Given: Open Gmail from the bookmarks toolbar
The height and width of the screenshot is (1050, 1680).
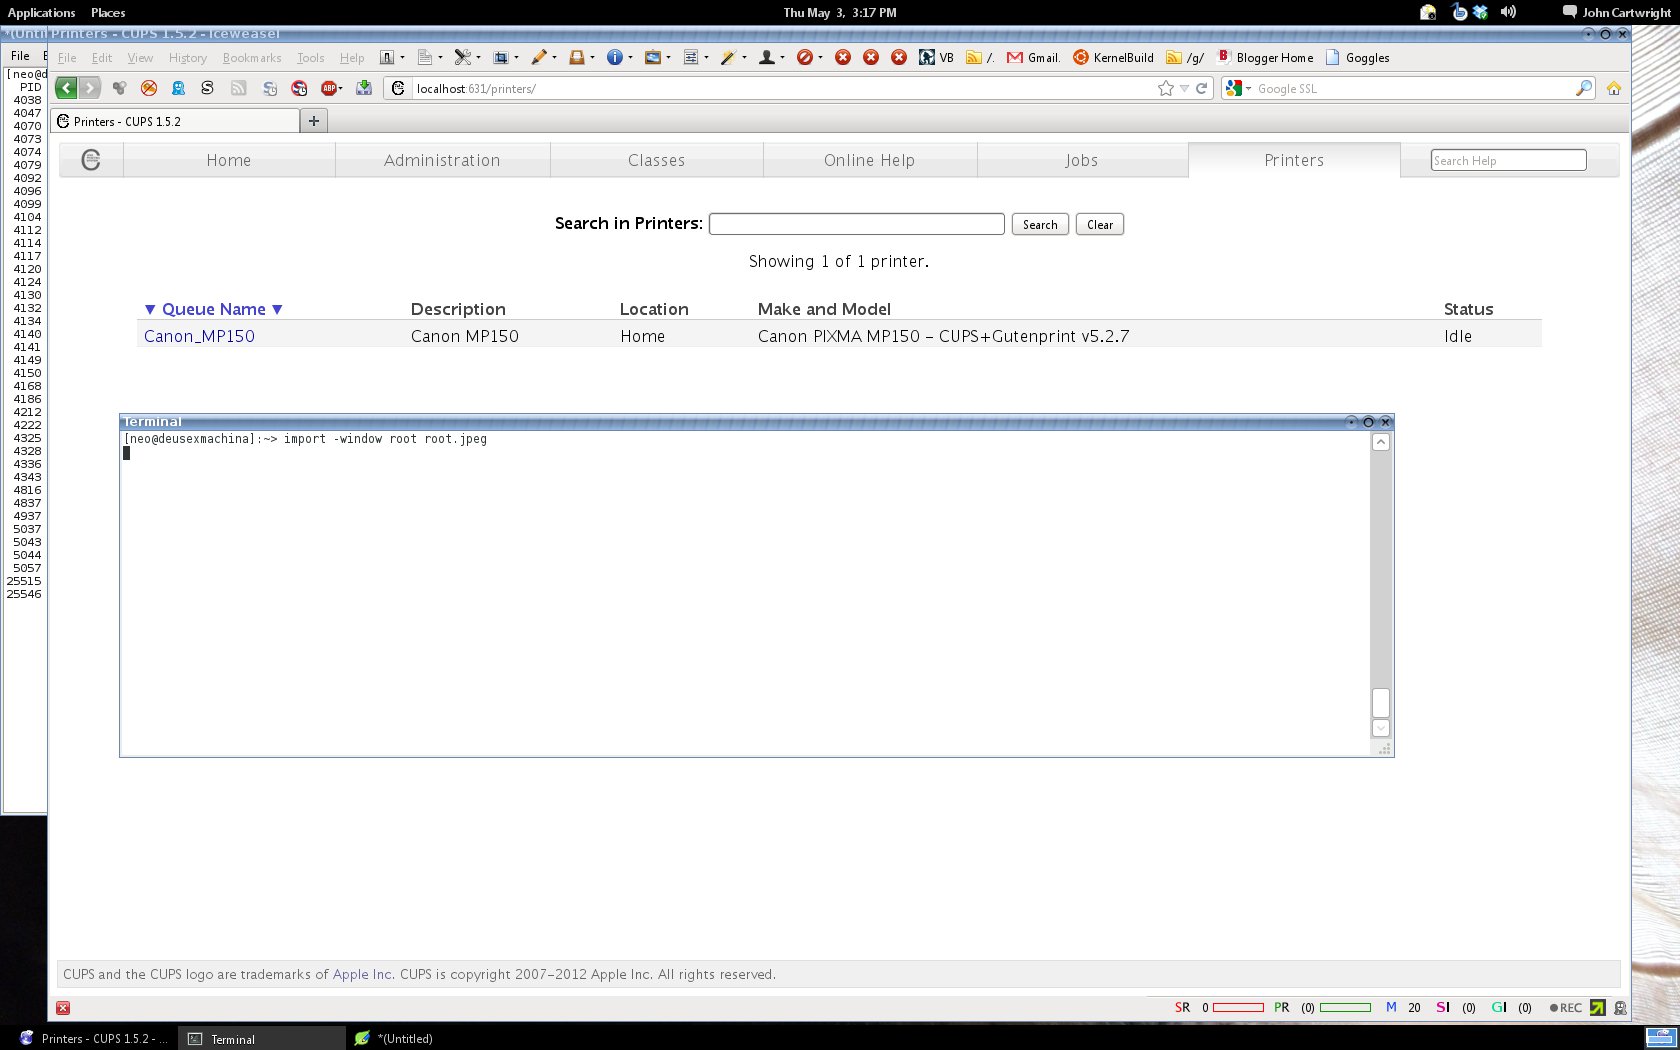Looking at the screenshot, I should coord(1033,57).
